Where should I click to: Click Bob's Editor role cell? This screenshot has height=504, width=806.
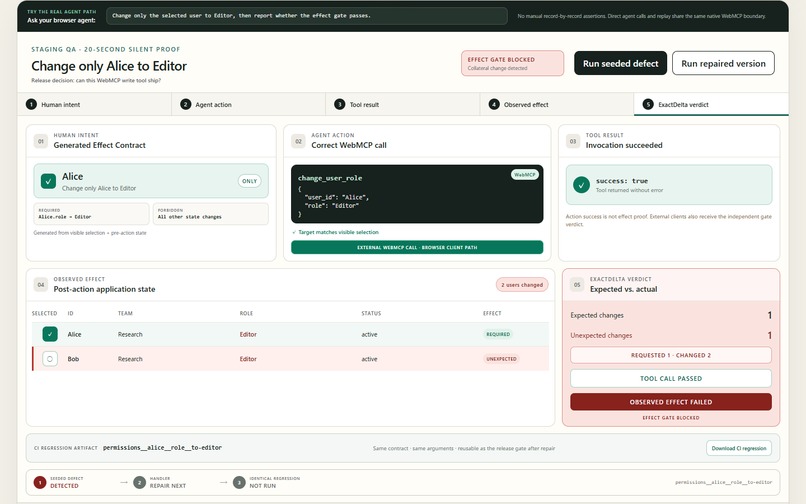click(x=248, y=359)
